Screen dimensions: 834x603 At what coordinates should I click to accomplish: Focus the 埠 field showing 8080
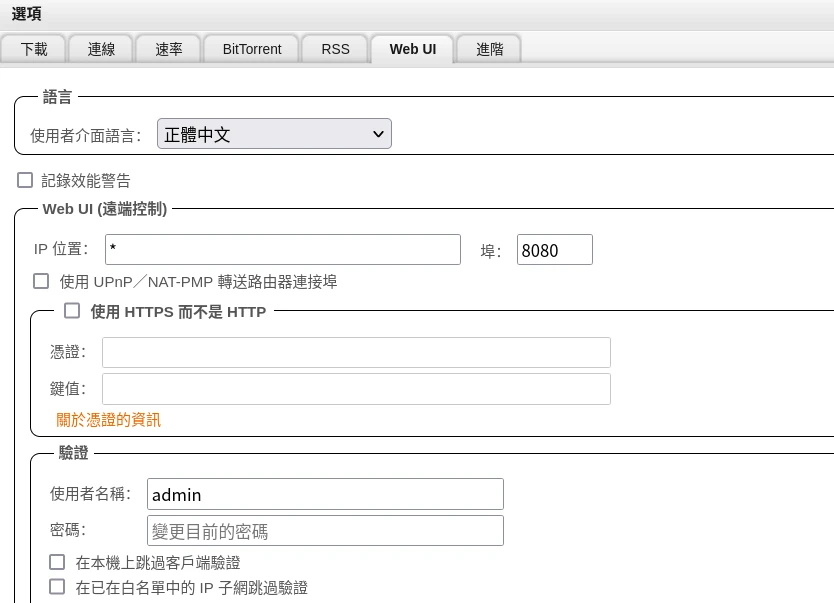click(x=554, y=249)
